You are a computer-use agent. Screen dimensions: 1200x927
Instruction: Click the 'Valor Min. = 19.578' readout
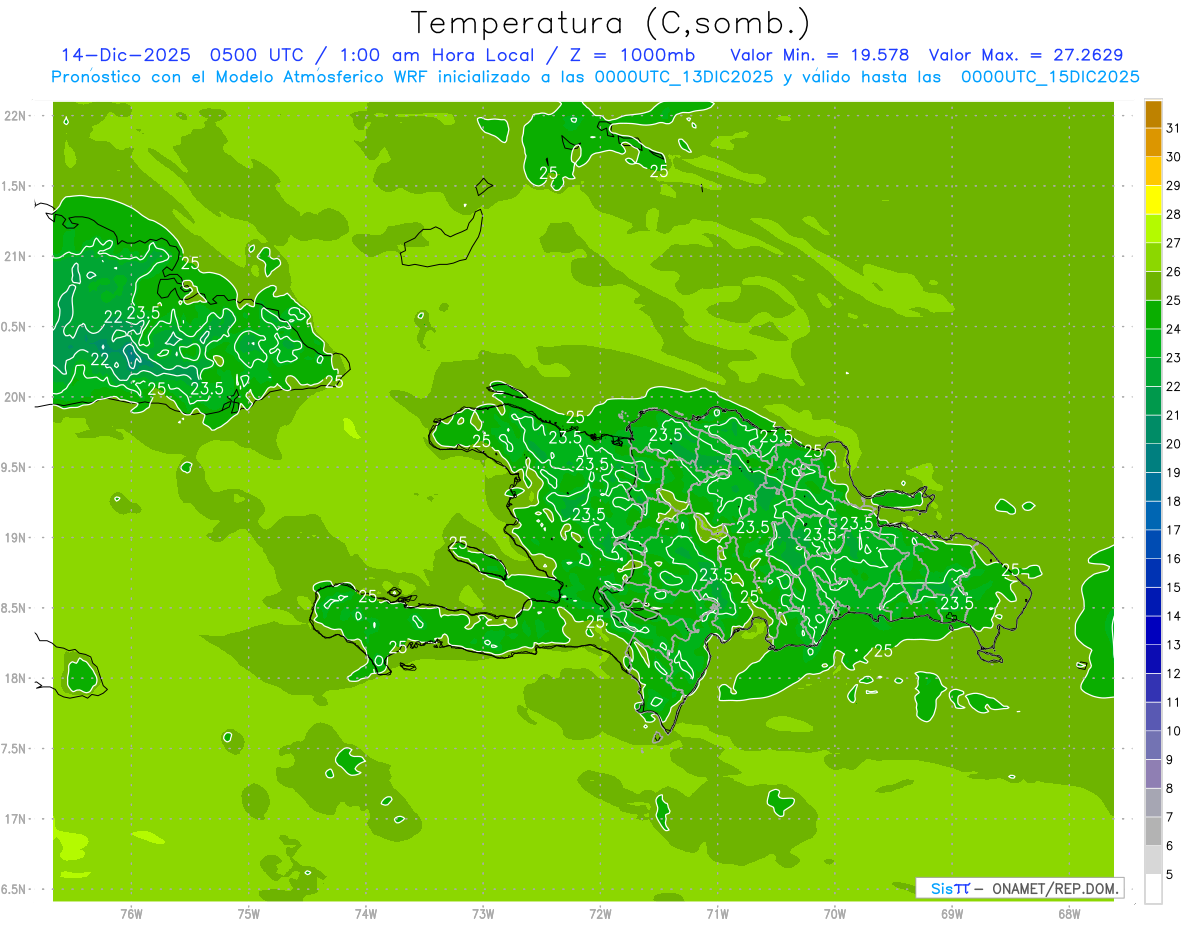click(820, 55)
